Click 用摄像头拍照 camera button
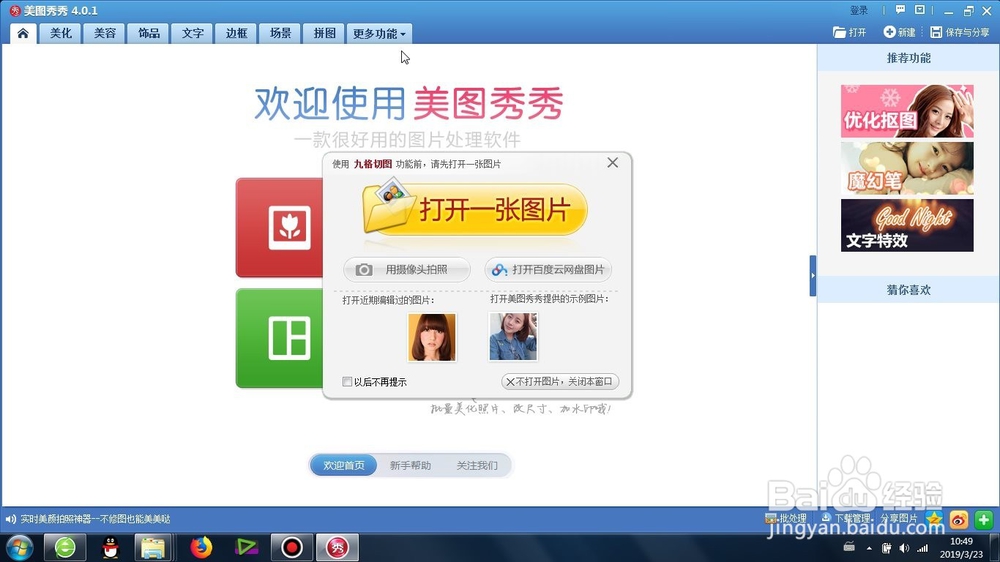The height and width of the screenshot is (562, 1000). pos(406,270)
